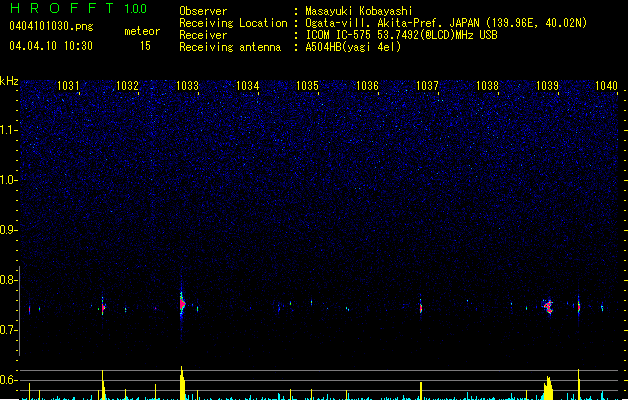
Task: Click the tallest yellow amplitude peak under 1033
Action: tap(183, 382)
